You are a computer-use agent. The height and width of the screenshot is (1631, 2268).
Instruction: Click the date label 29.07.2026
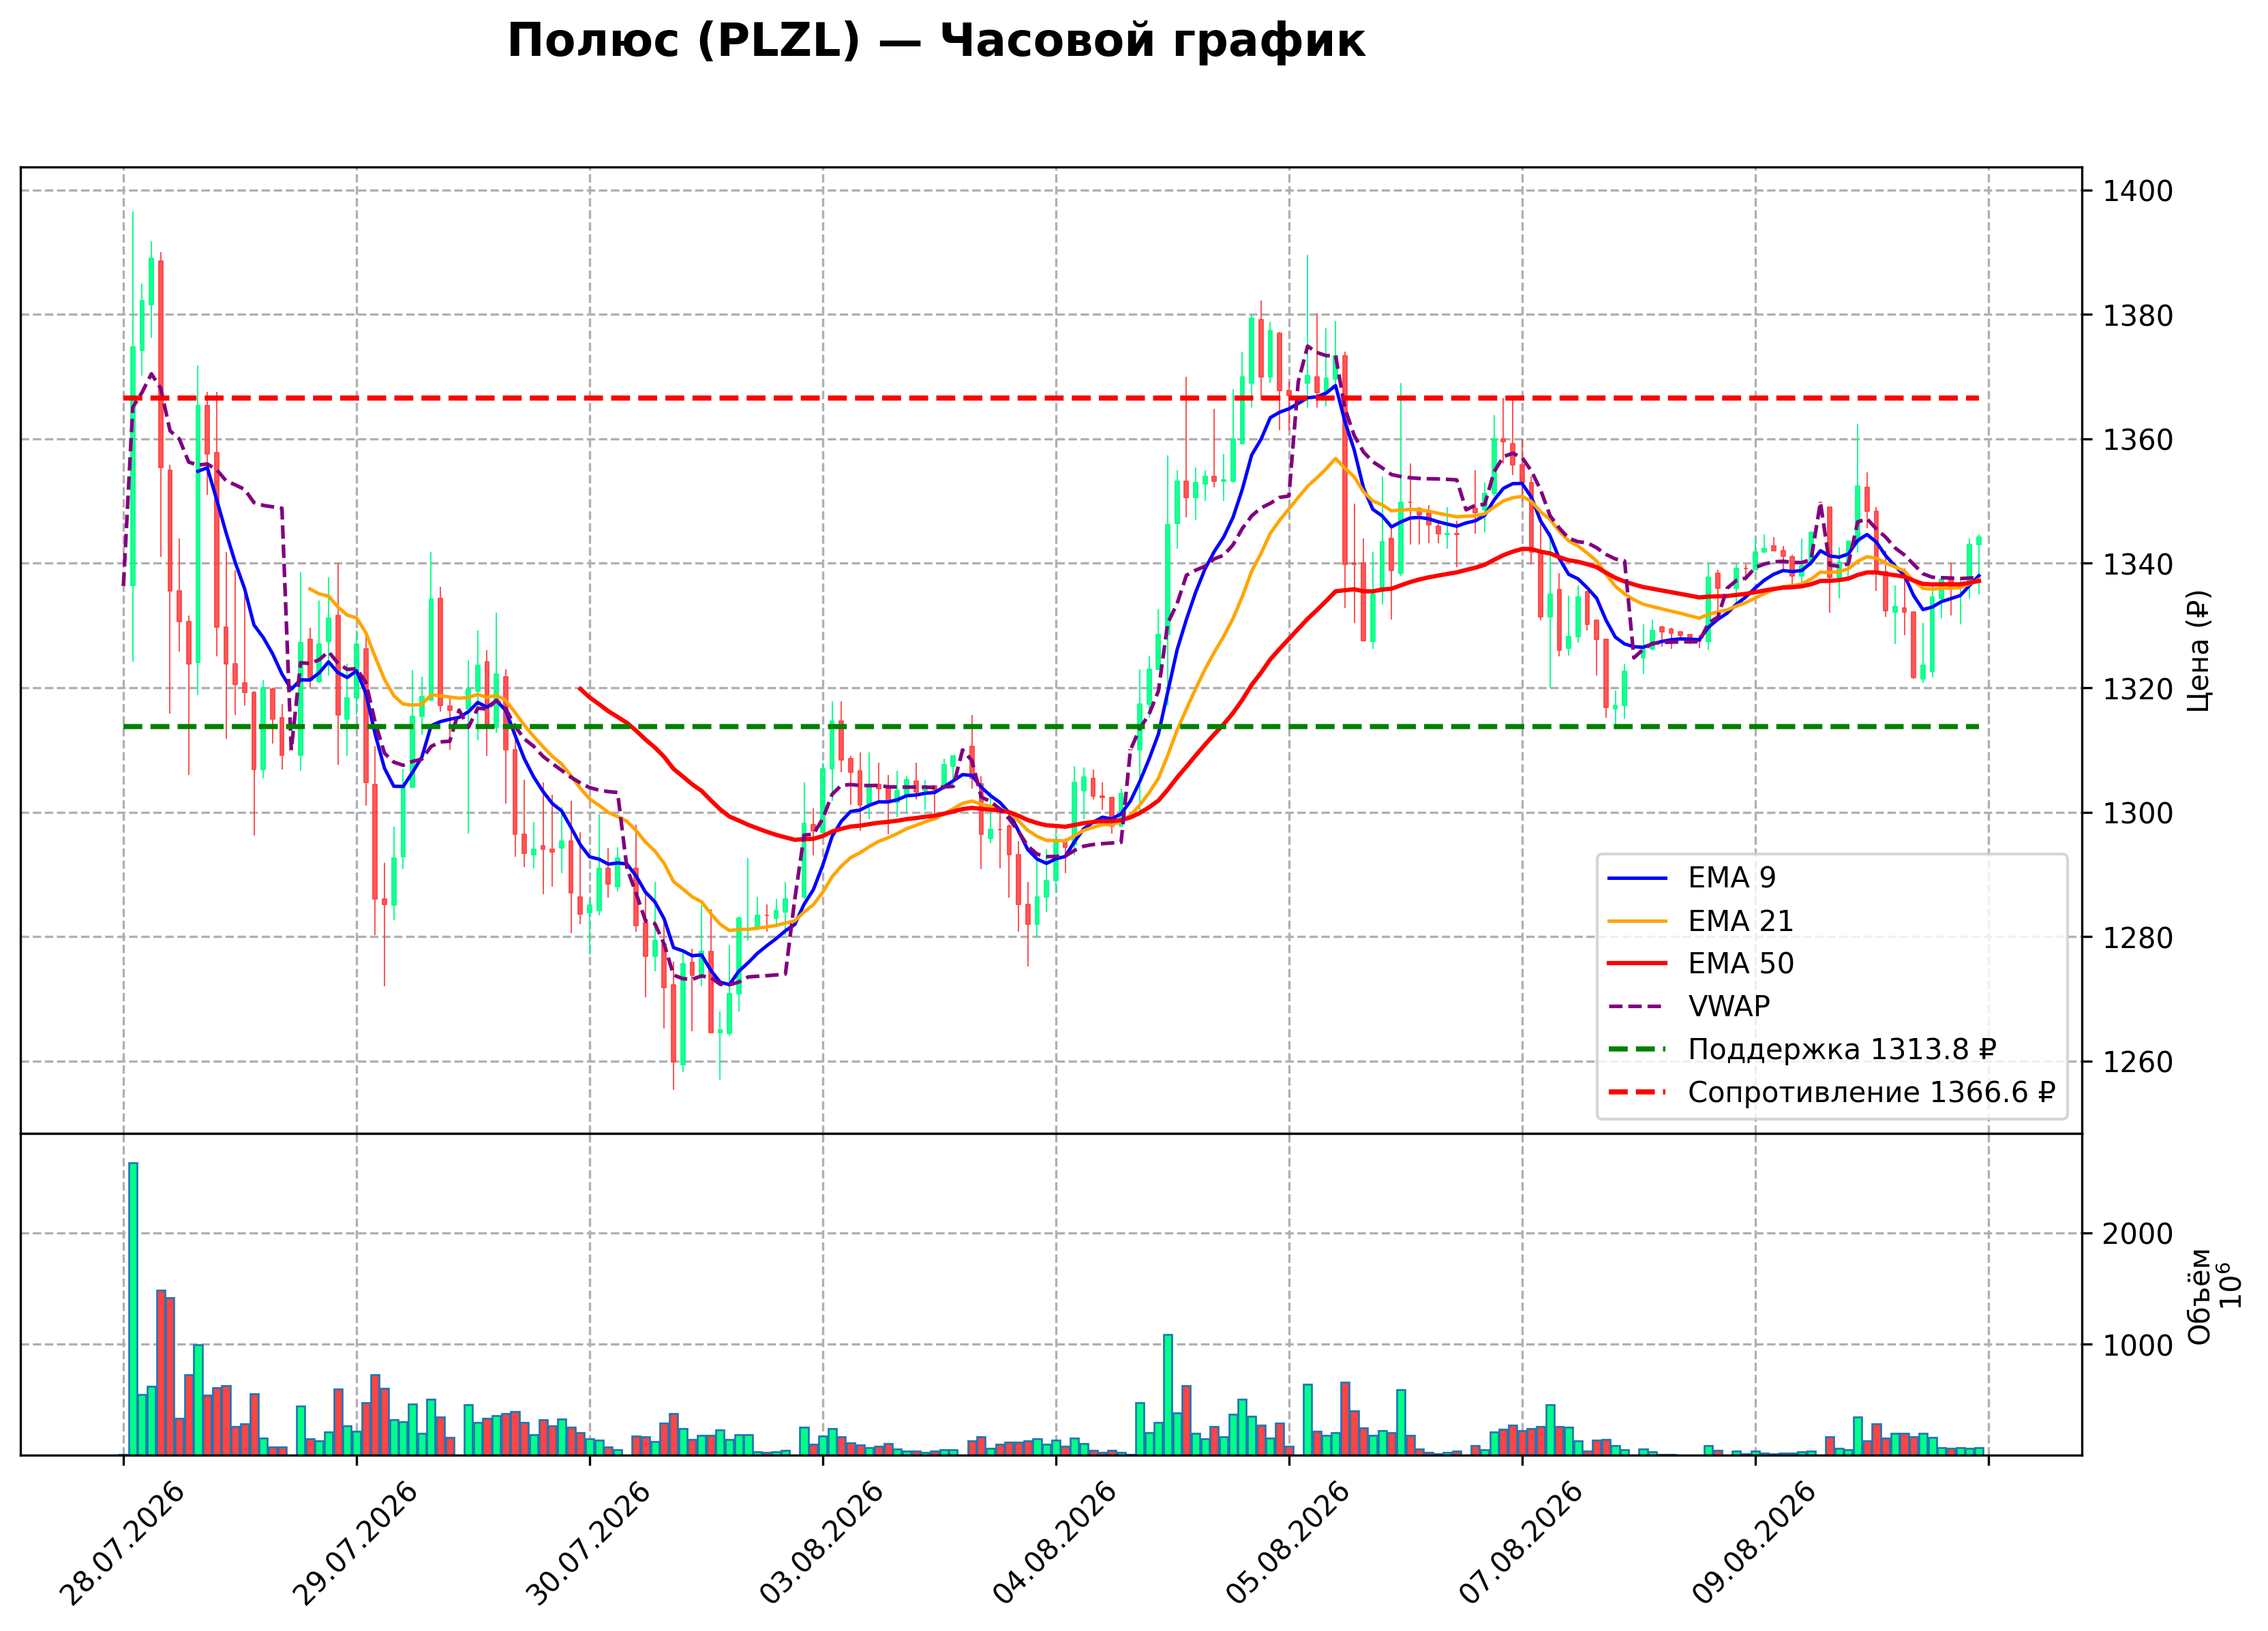(x=355, y=1543)
